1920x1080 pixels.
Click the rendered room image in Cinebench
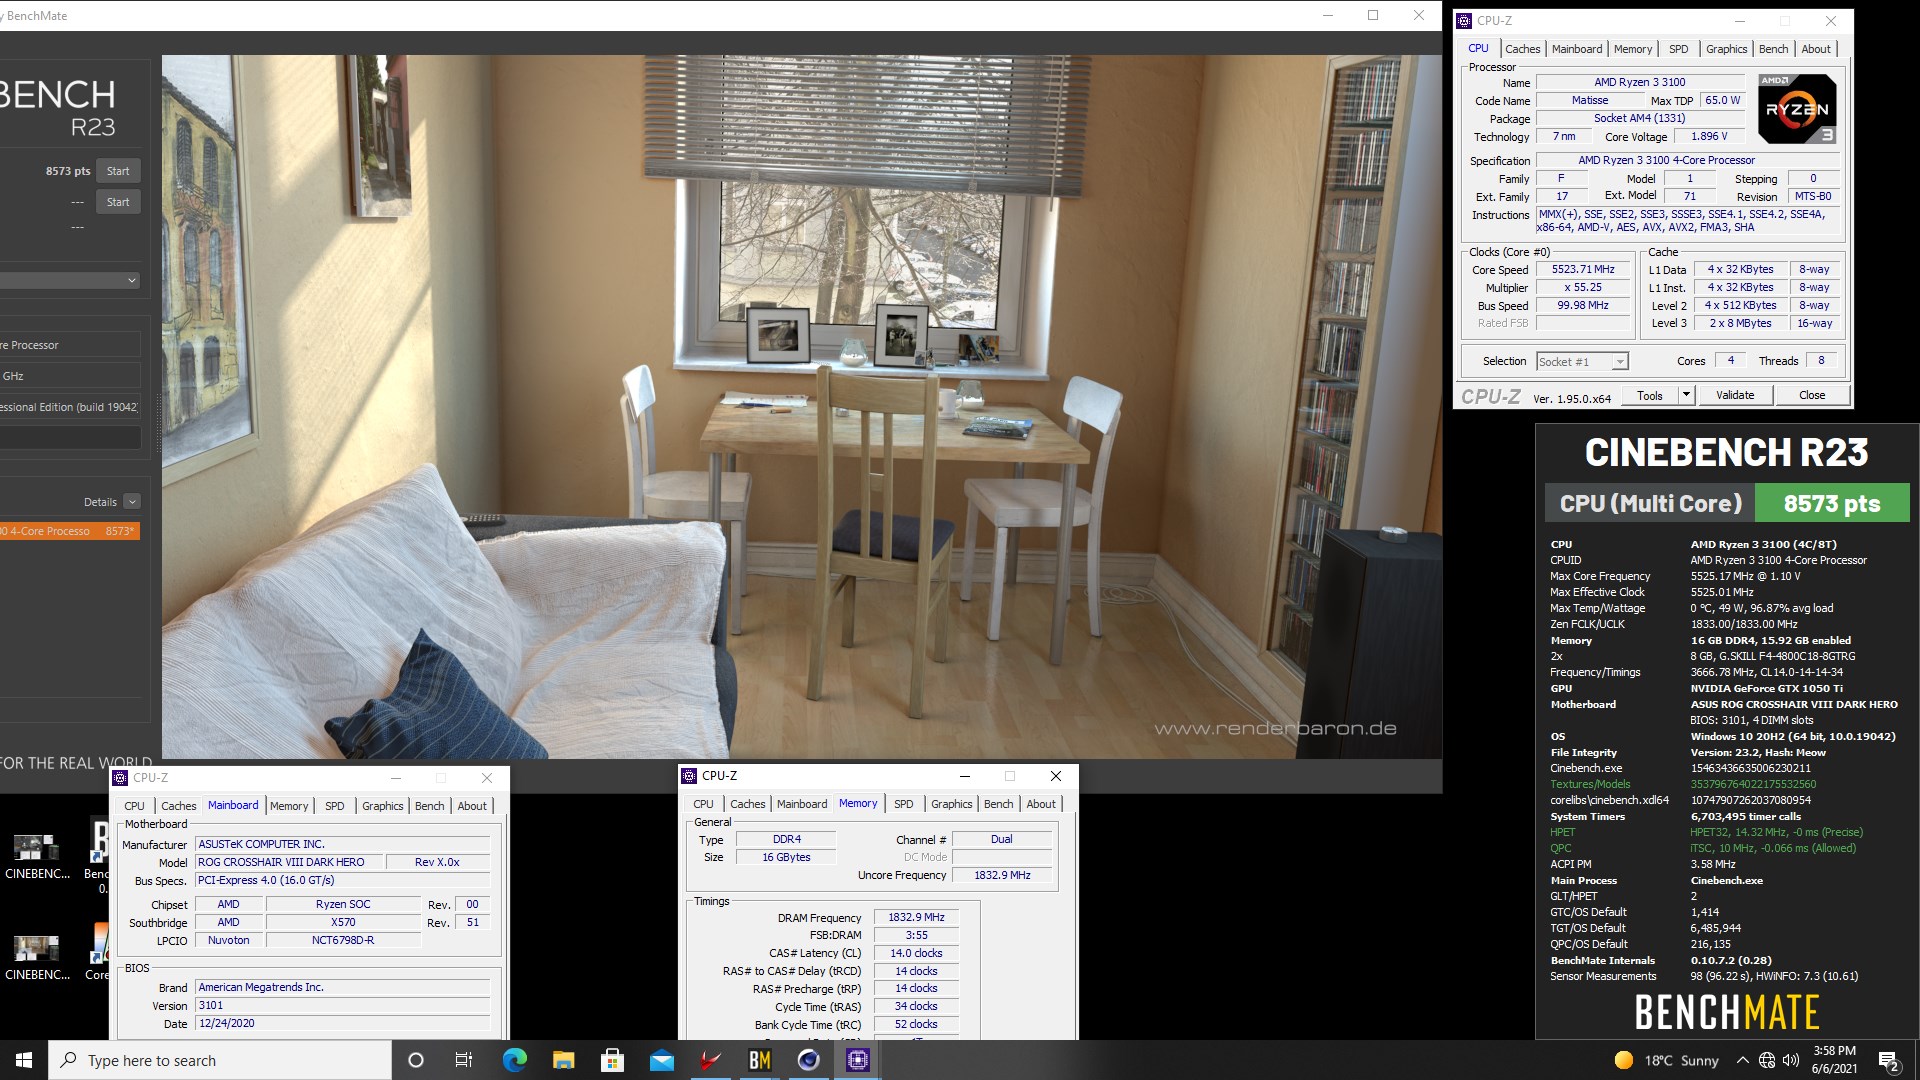(801, 406)
